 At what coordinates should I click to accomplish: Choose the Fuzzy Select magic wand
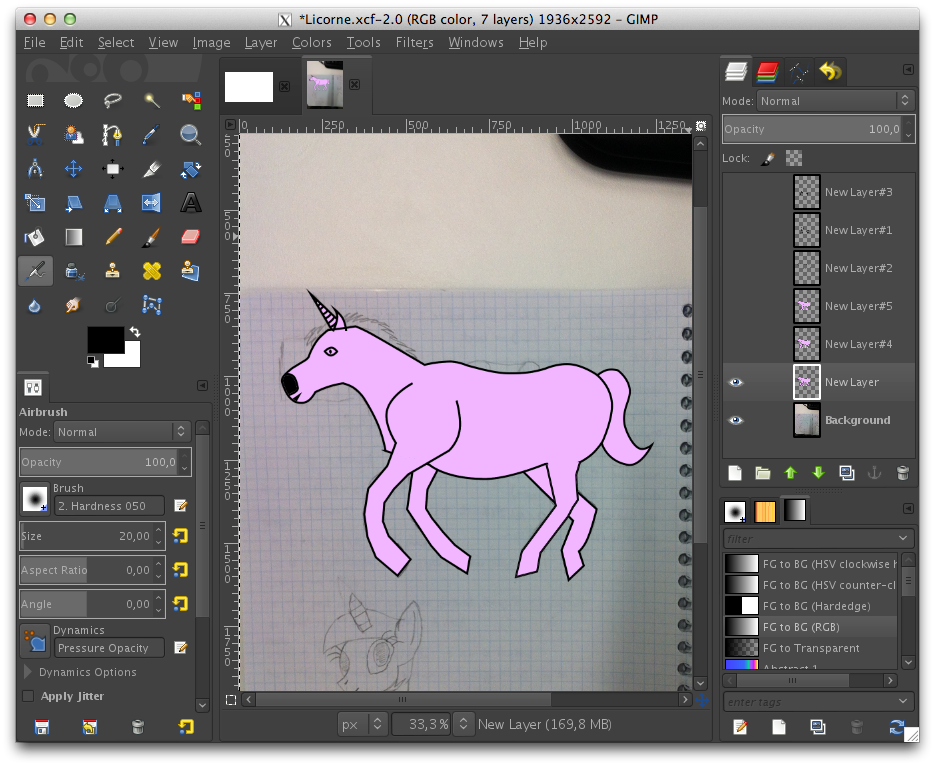[x=151, y=100]
